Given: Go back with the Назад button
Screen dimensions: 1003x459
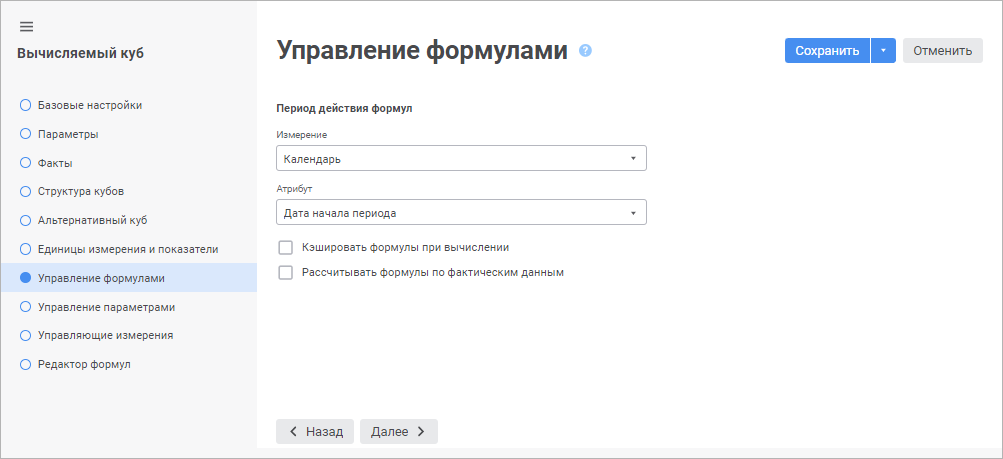Looking at the screenshot, I should point(315,431).
